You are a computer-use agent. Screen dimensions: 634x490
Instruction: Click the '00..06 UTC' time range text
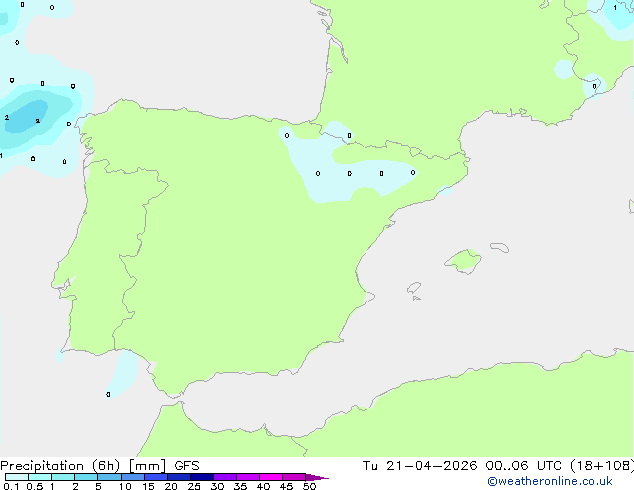pos(524,466)
